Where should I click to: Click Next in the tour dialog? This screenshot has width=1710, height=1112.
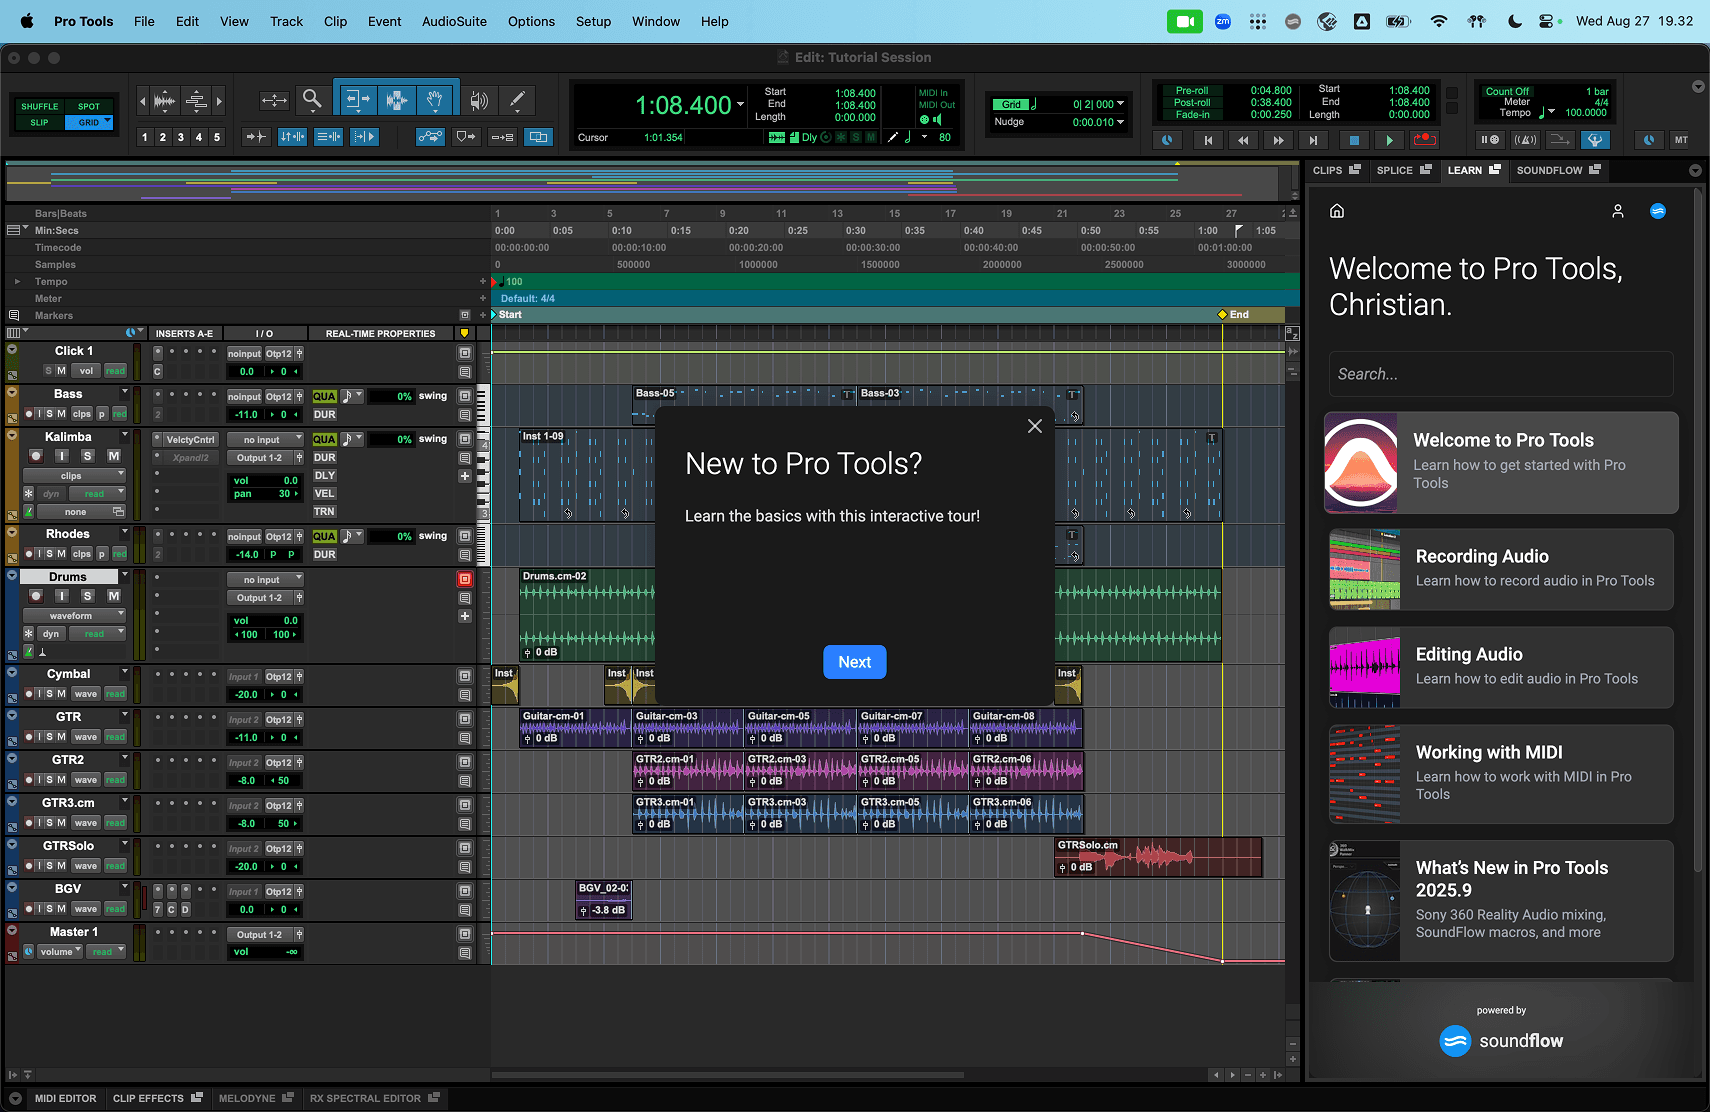(854, 662)
